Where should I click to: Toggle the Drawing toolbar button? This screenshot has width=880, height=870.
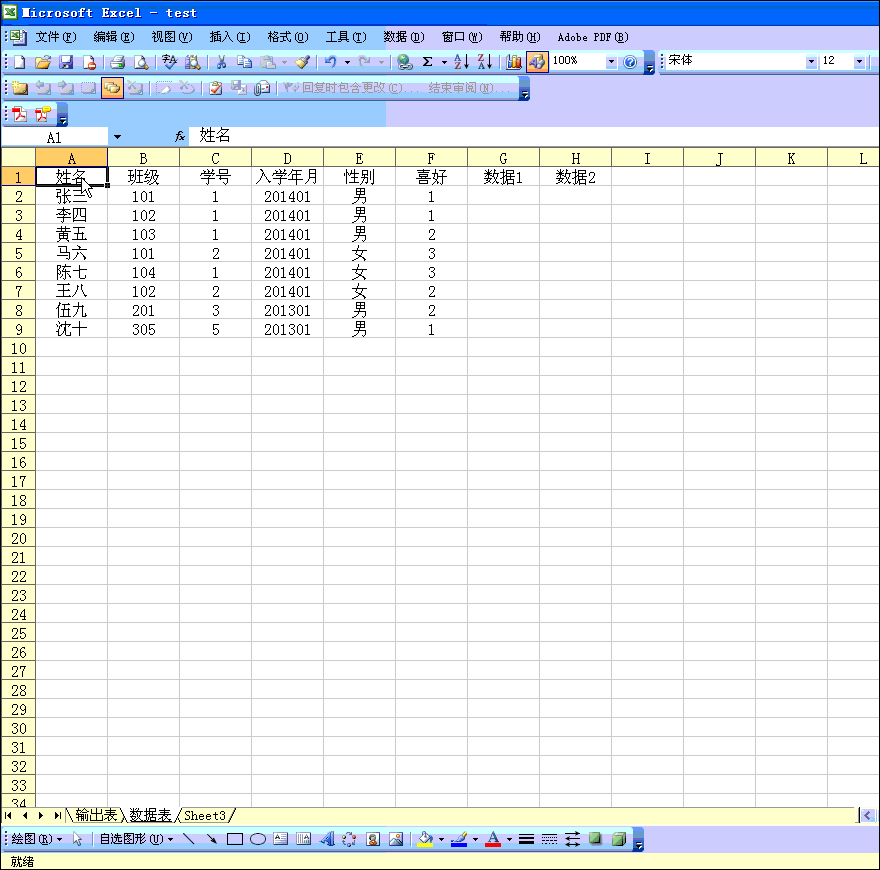pos(537,62)
